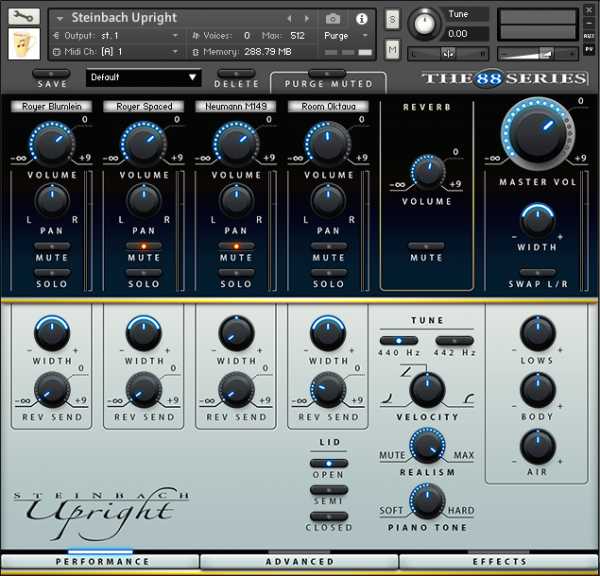Click the Lows EQ knob
The width and height of the screenshot is (600, 576).
click(538, 333)
